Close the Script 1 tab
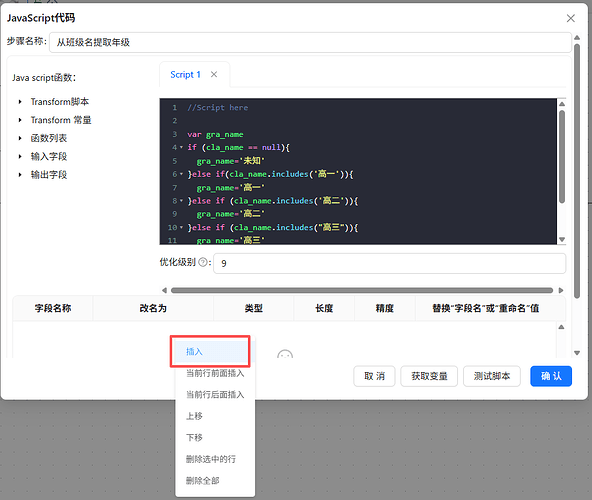The height and width of the screenshot is (500, 592). 214,74
